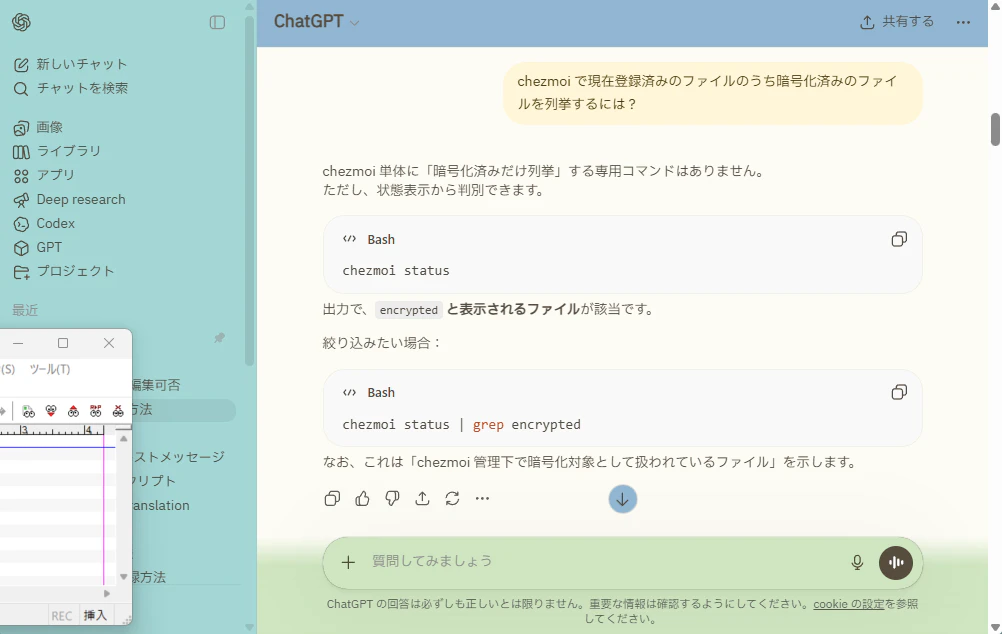Click find-next (down arrow binoculars) in editor toolbar
The height and width of the screenshot is (634, 1002).
click(x=51, y=411)
